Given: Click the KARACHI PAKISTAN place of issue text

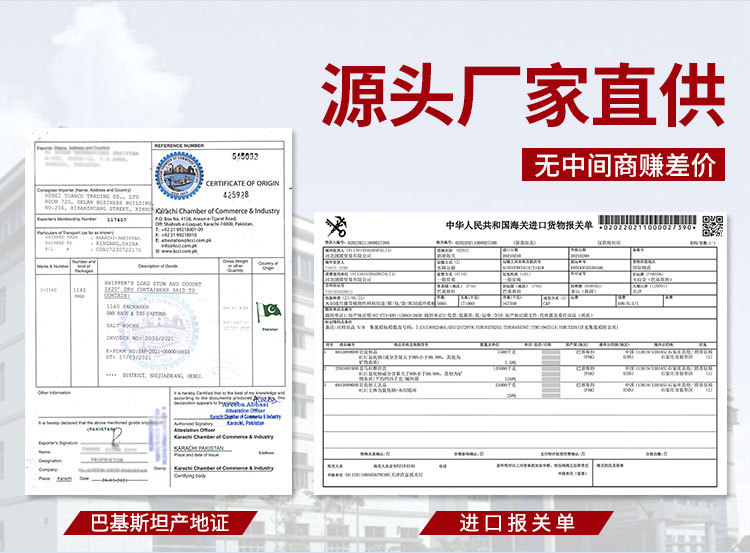Looking at the screenshot, I should (199, 448).
